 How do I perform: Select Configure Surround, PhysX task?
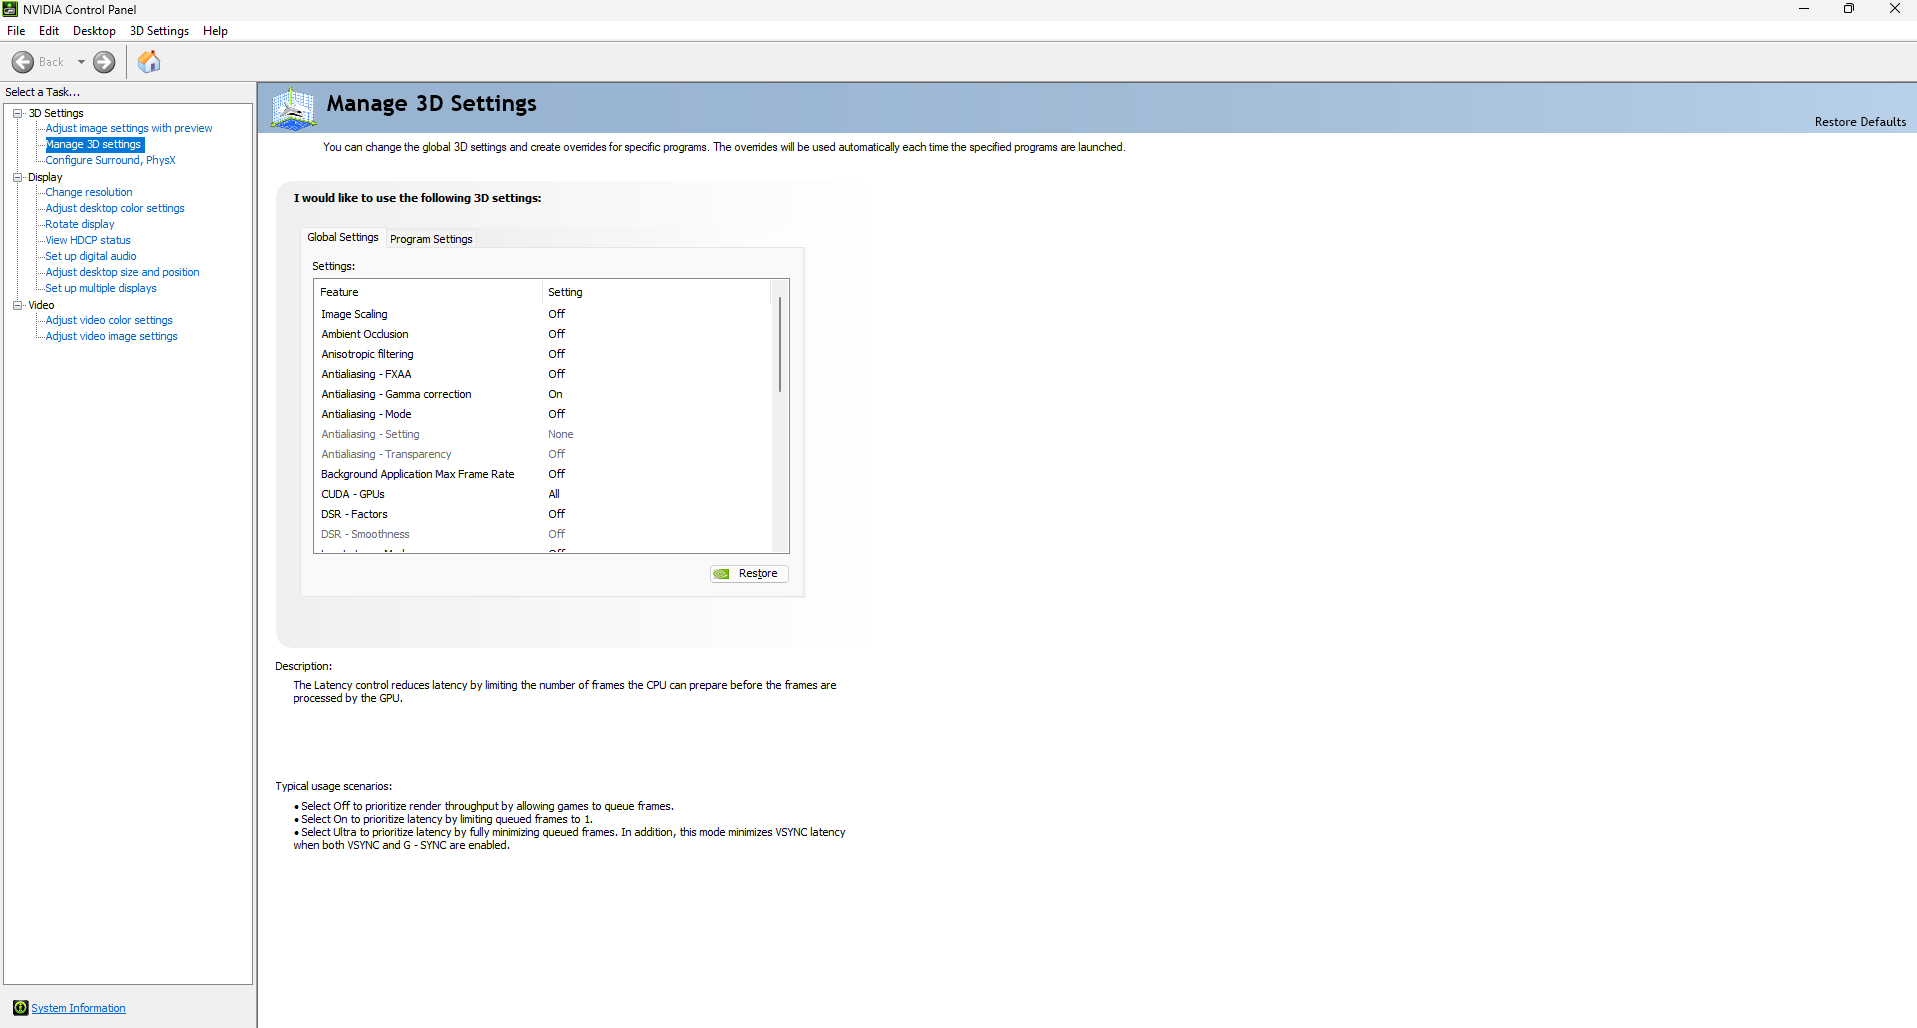tap(110, 160)
